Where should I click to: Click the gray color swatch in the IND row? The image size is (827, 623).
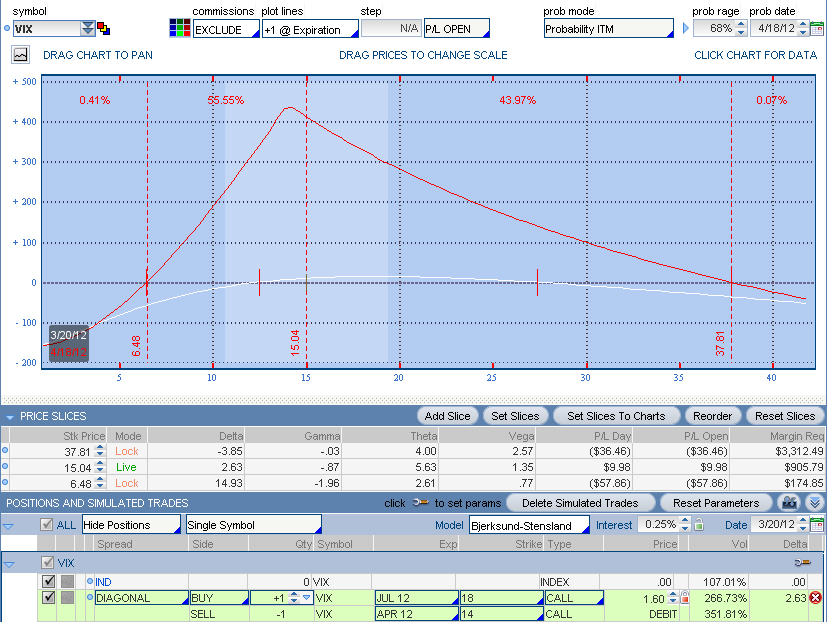pyautogui.click(x=67, y=581)
